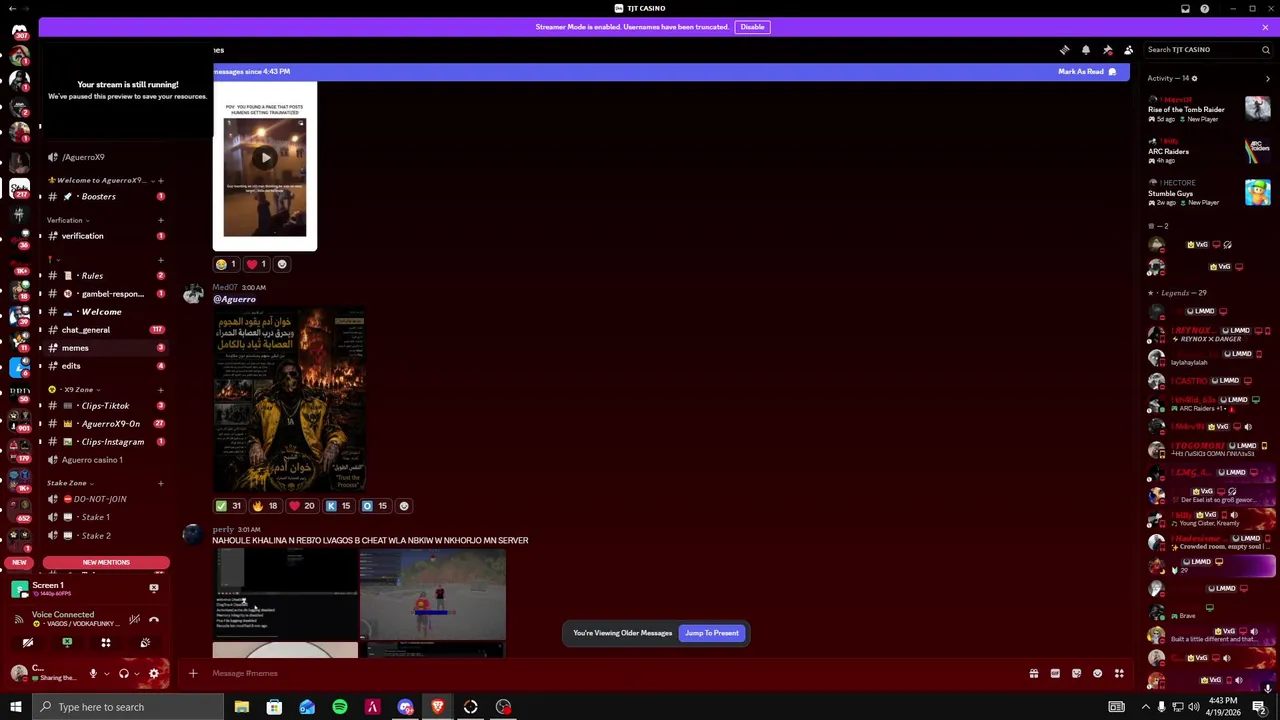Mute microphone in user panel

(x=93, y=674)
